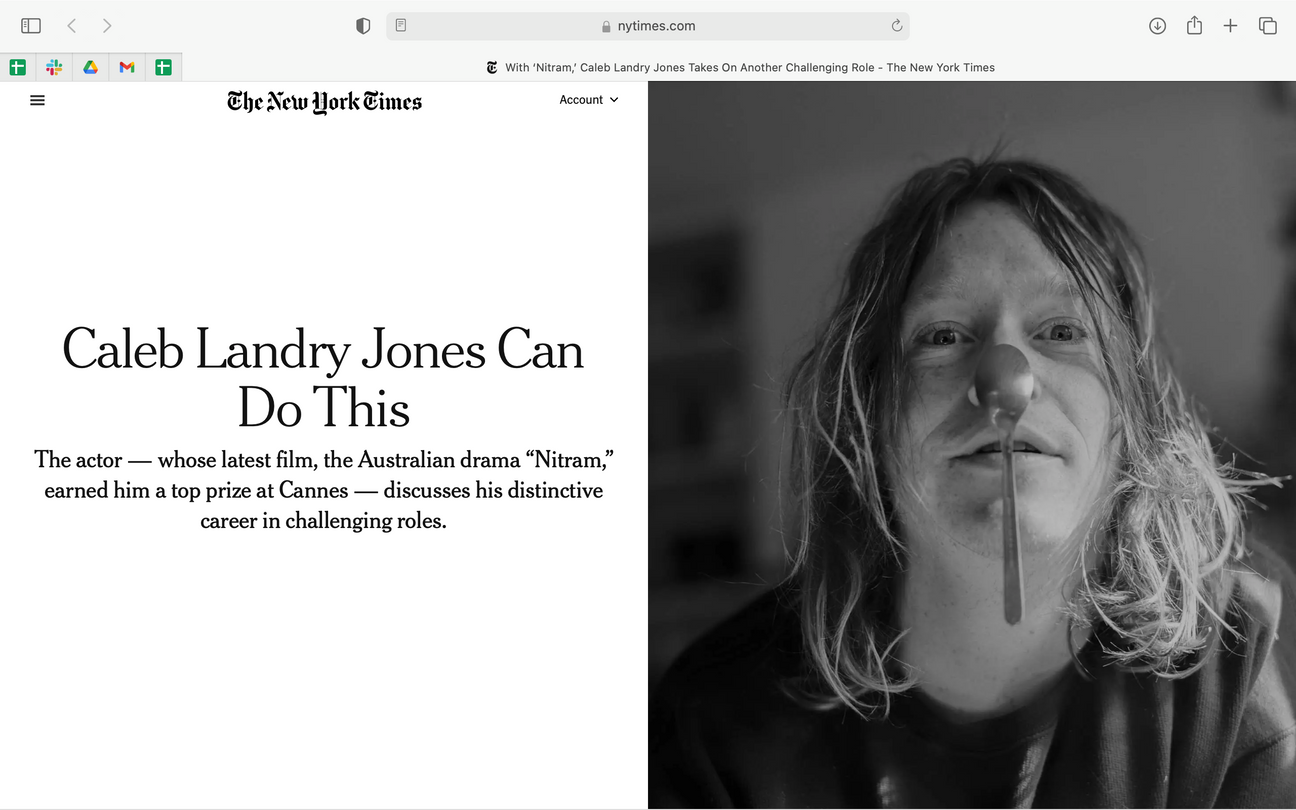Switch to the pinned Gmail tab

127,67
